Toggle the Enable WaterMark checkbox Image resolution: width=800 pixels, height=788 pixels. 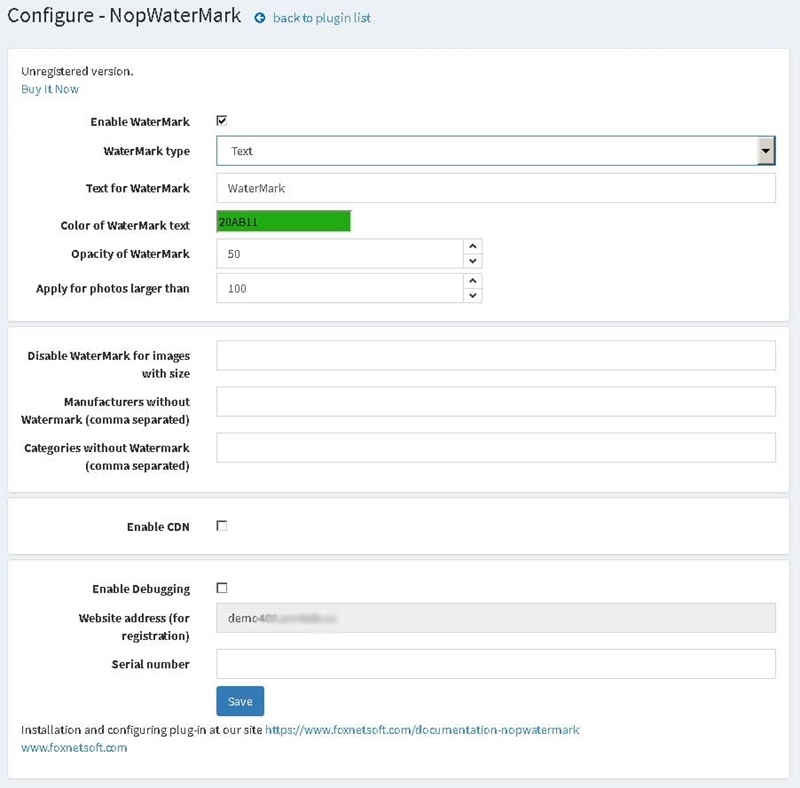[221, 120]
